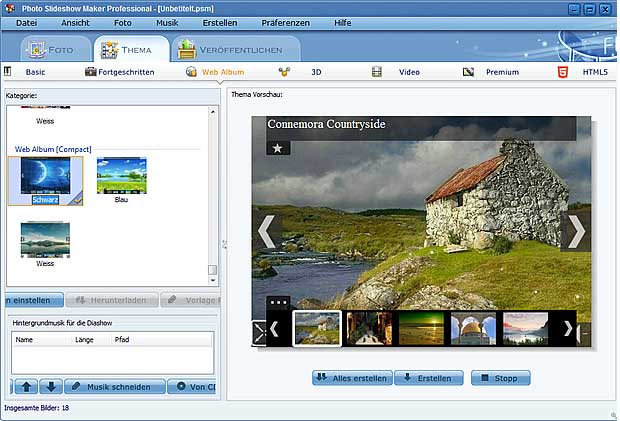Open the Erstellen menu

coord(220,23)
